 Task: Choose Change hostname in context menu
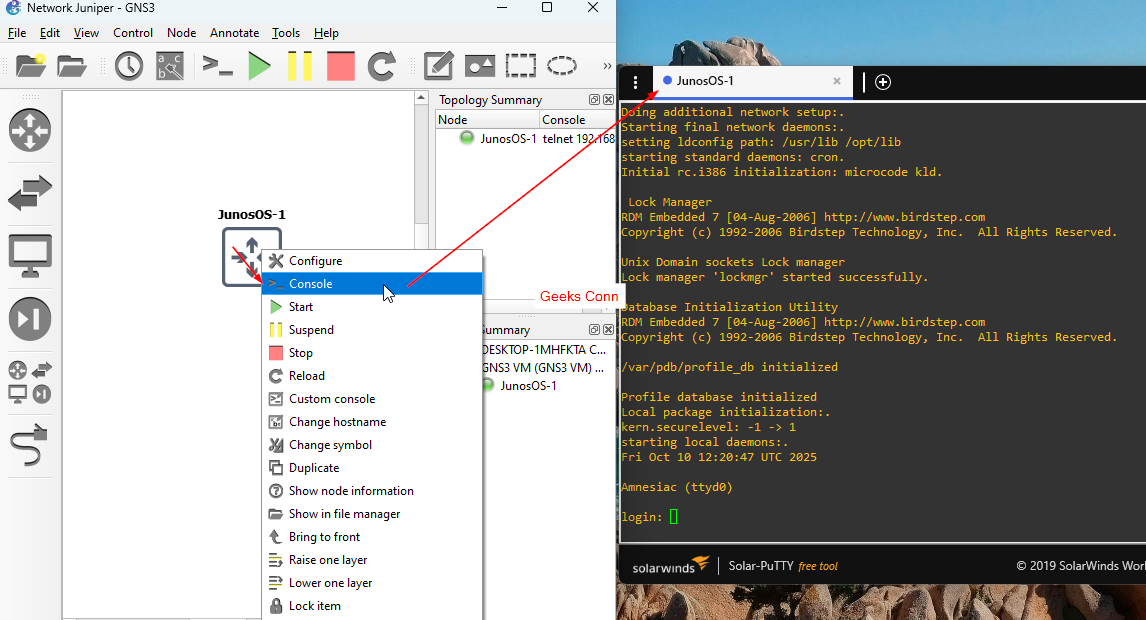click(x=337, y=422)
